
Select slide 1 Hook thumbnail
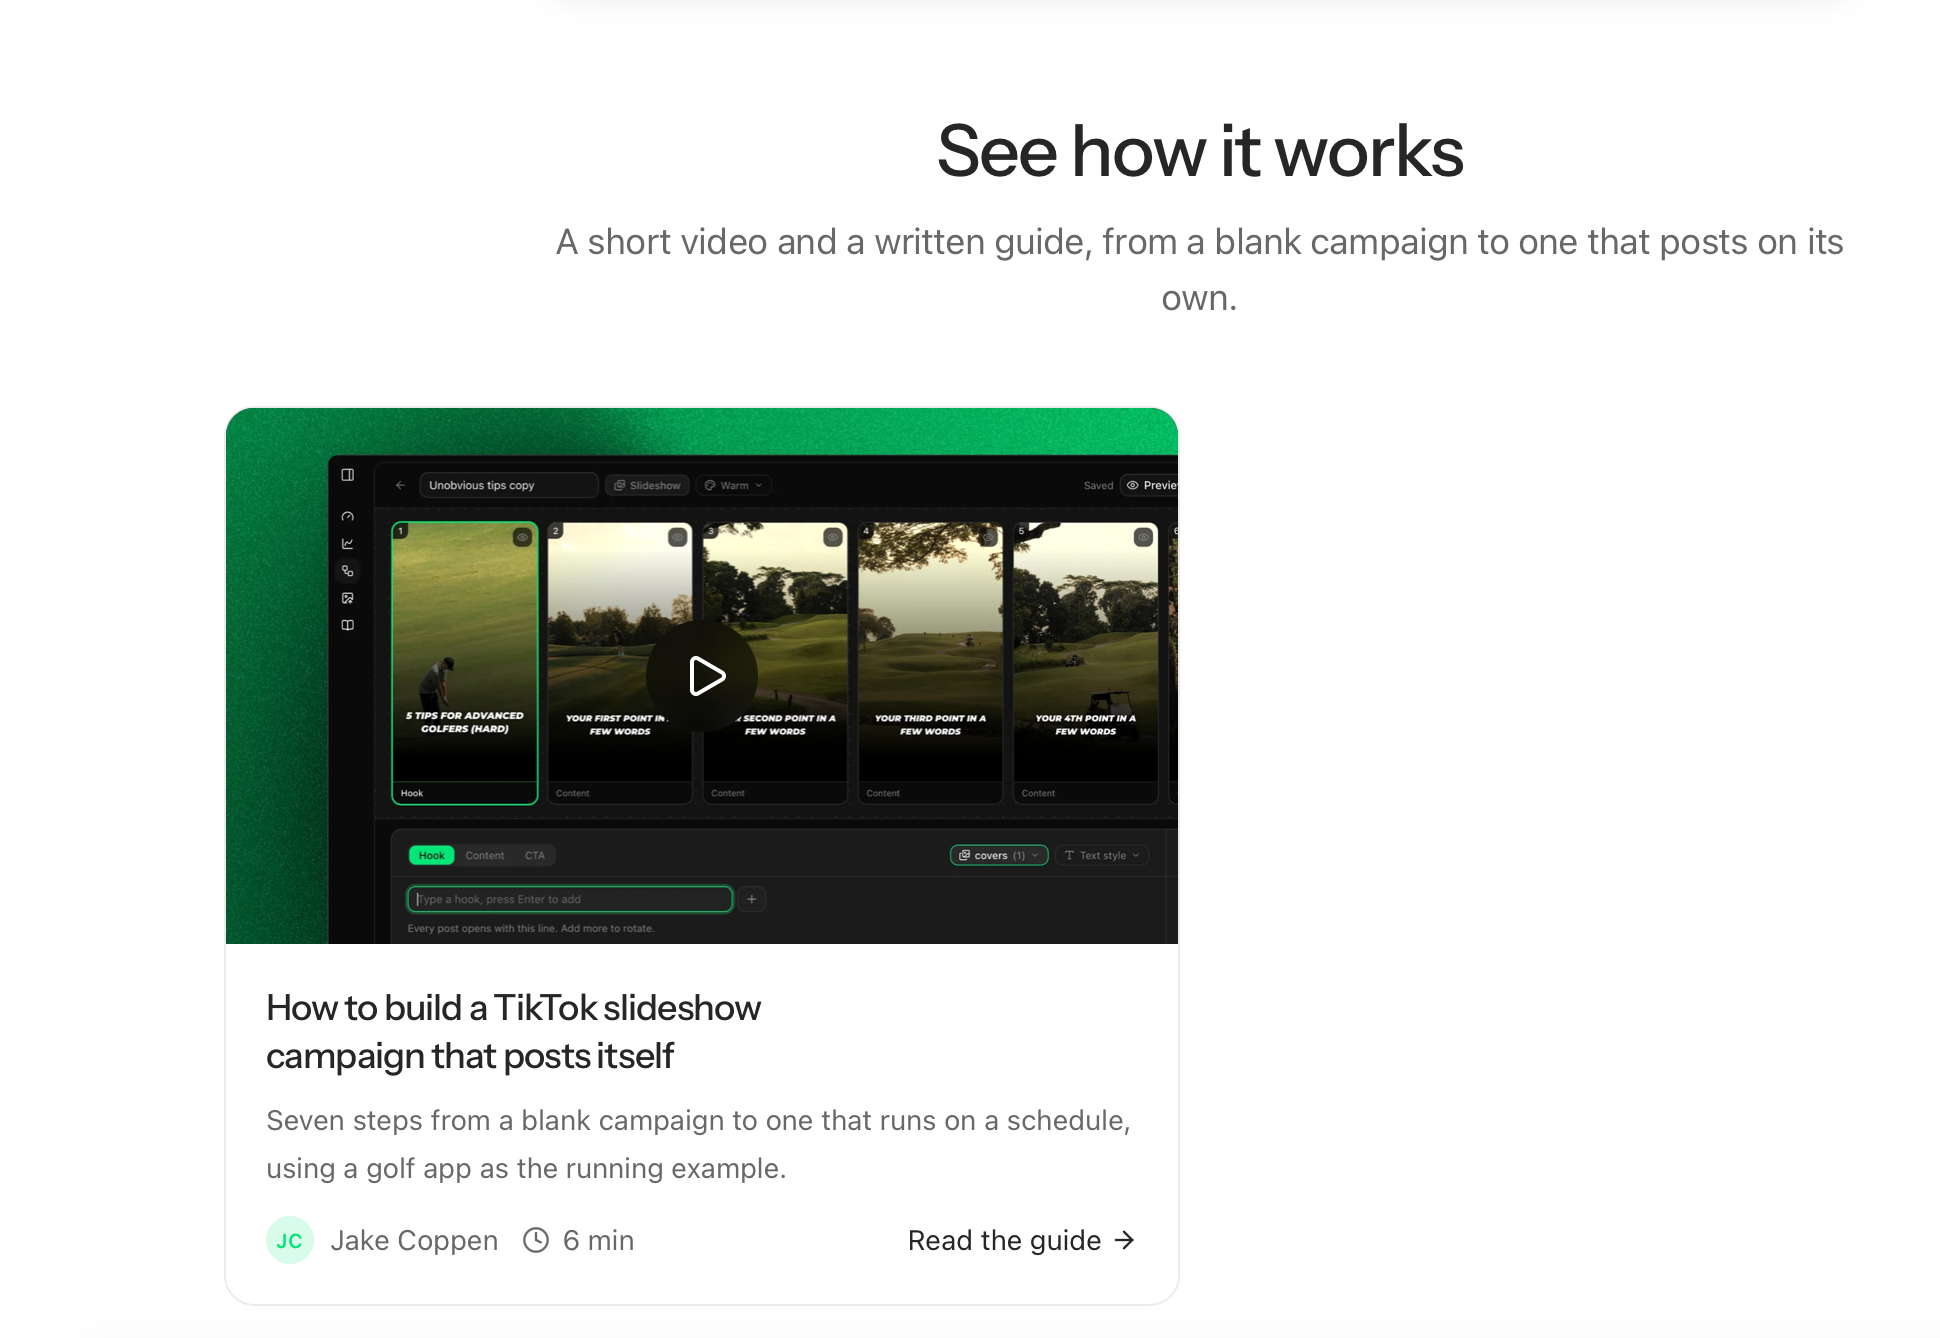tap(465, 663)
